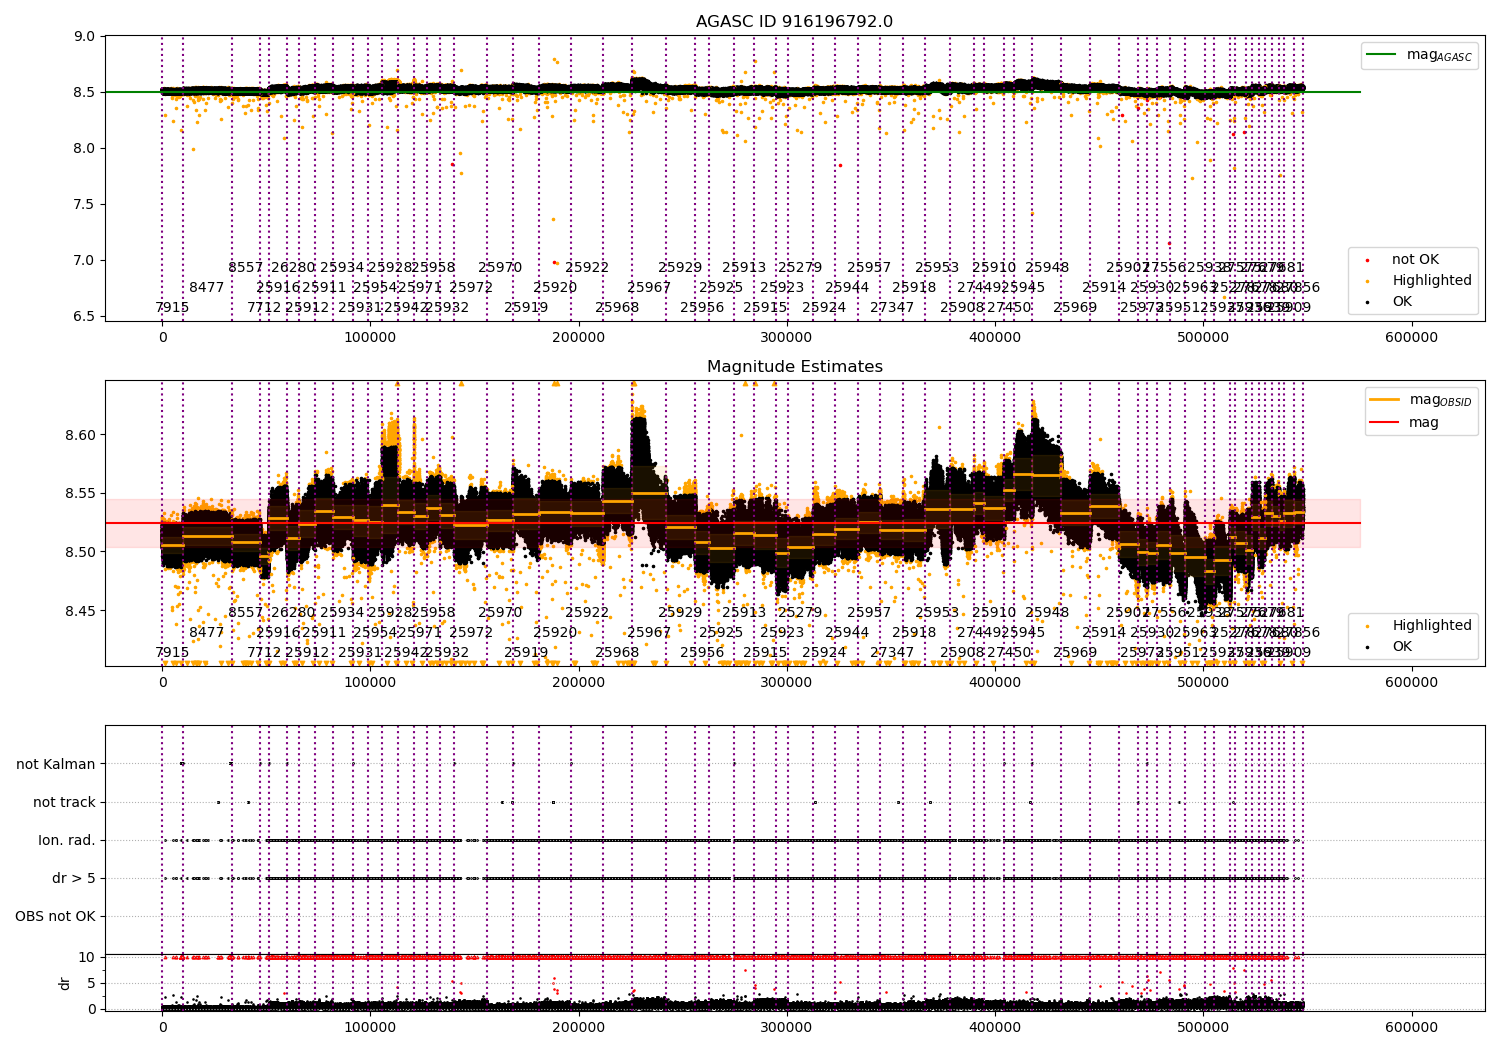This screenshot has height=1050, width=1500.
Task: Click obsid label '8557' in top plot
Action: click(x=246, y=268)
